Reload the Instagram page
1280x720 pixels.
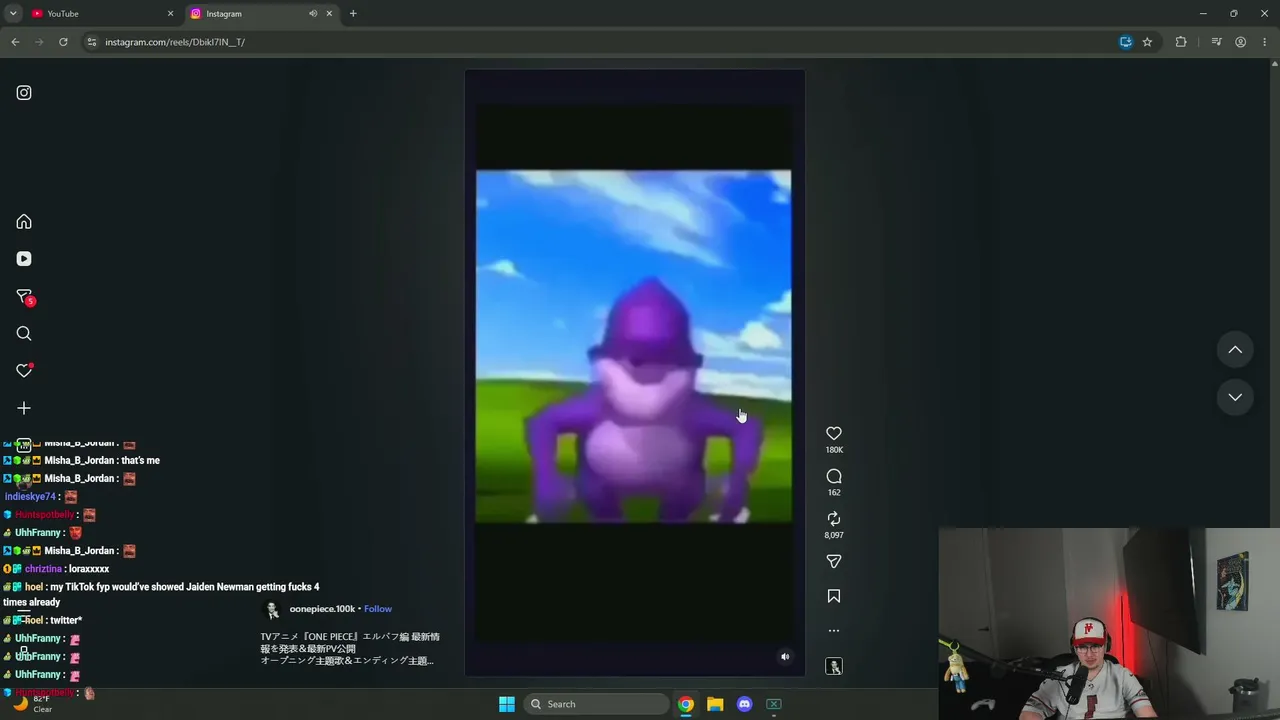pos(63,42)
